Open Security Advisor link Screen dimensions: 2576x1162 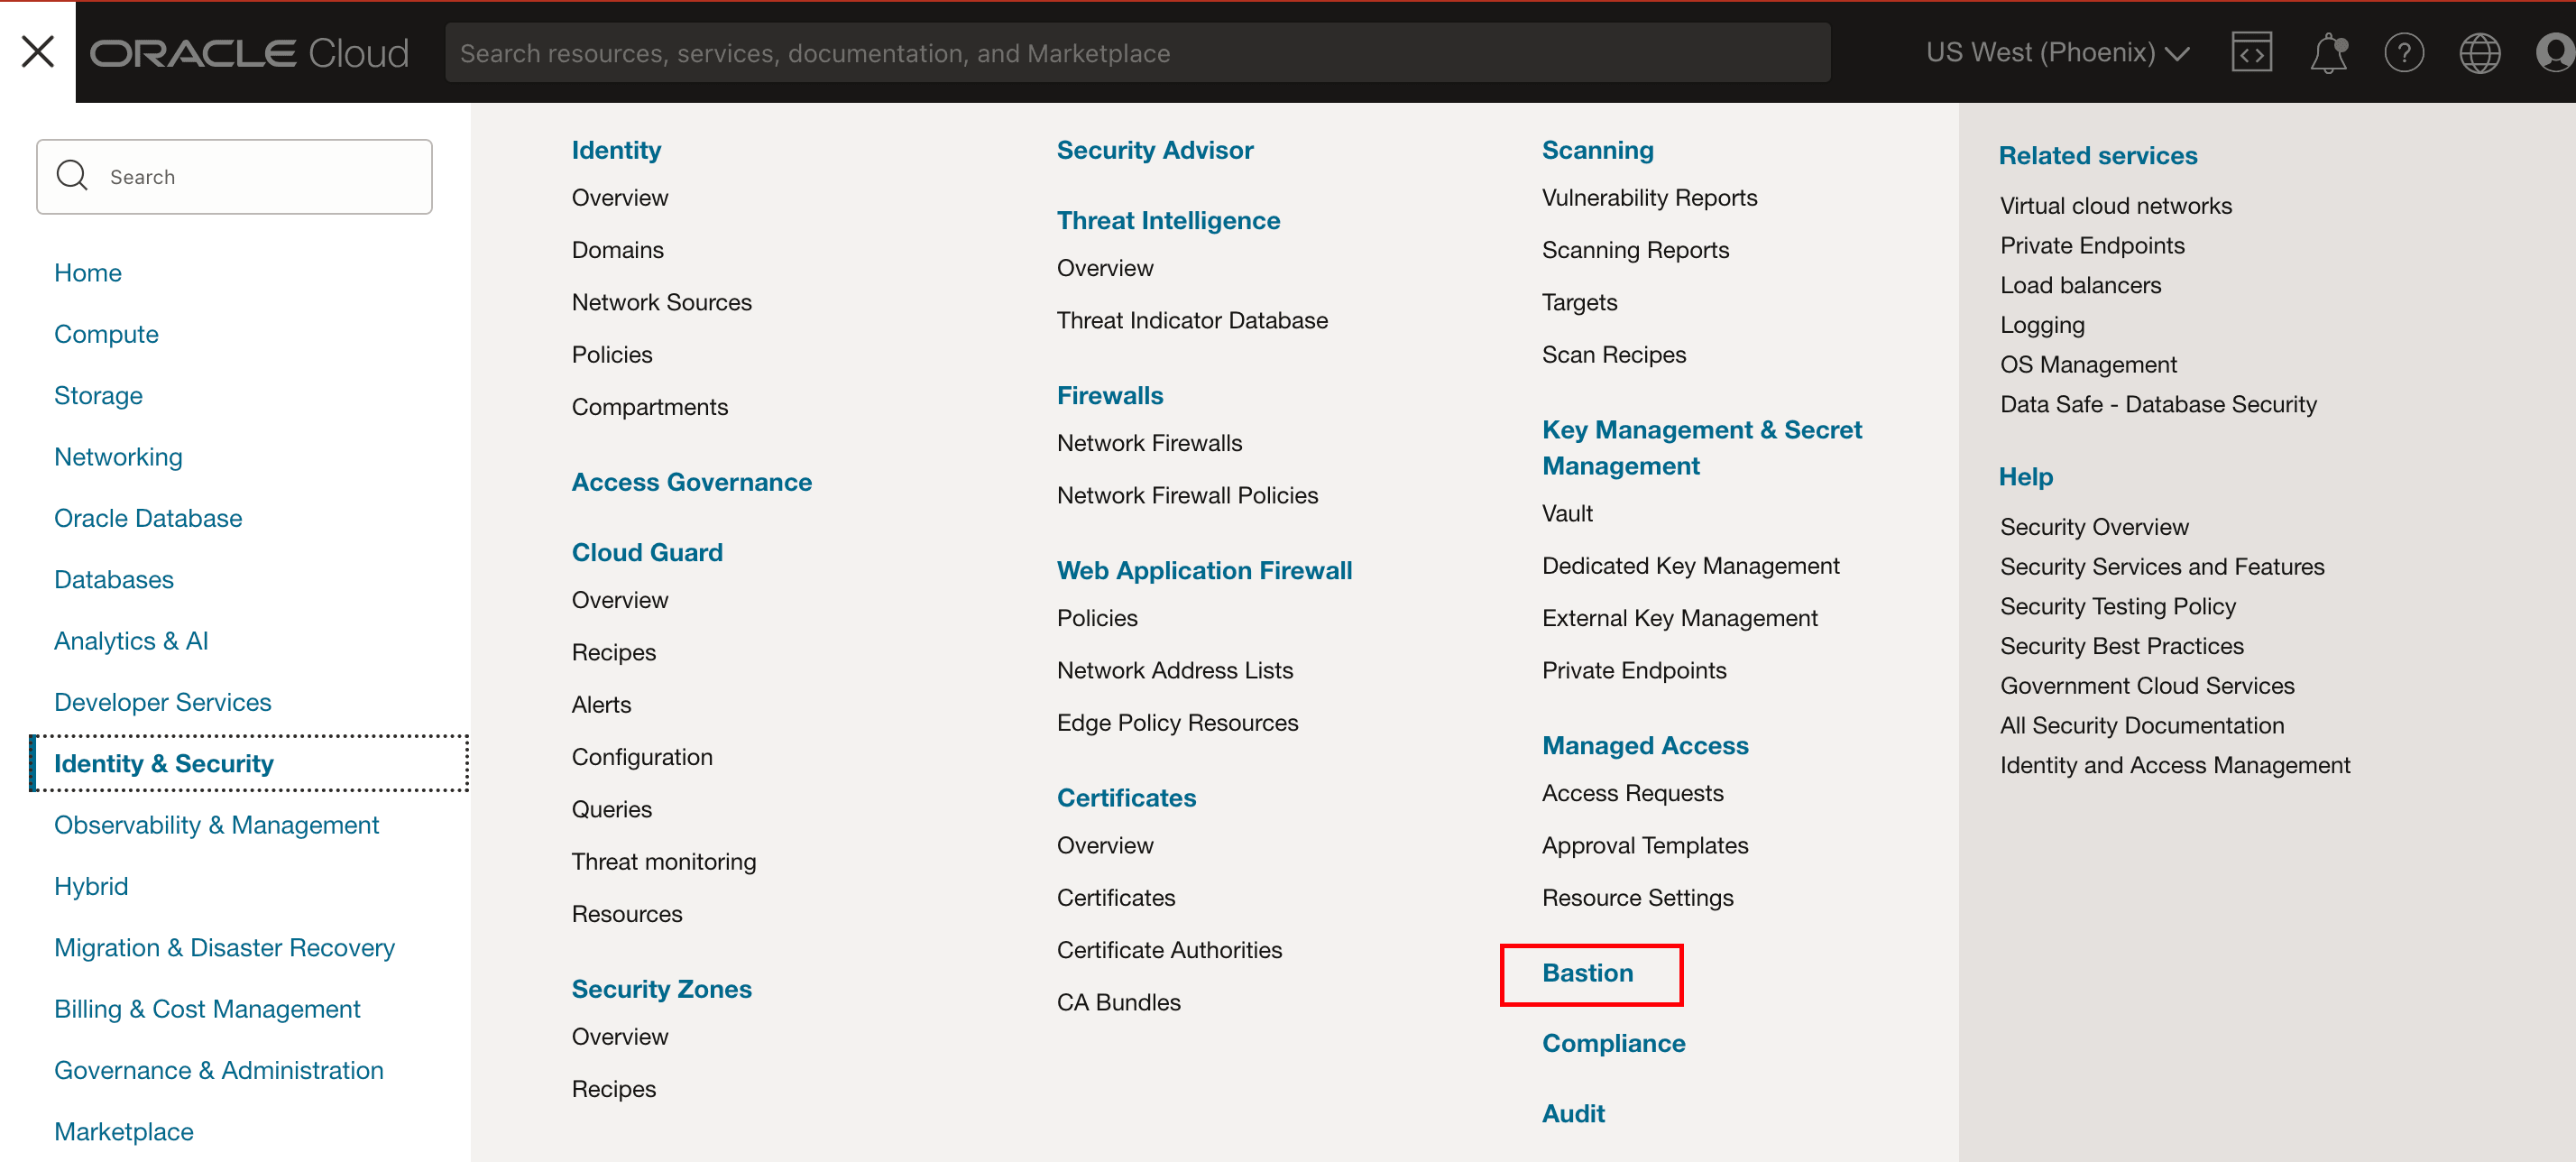click(x=1155, y=150)
